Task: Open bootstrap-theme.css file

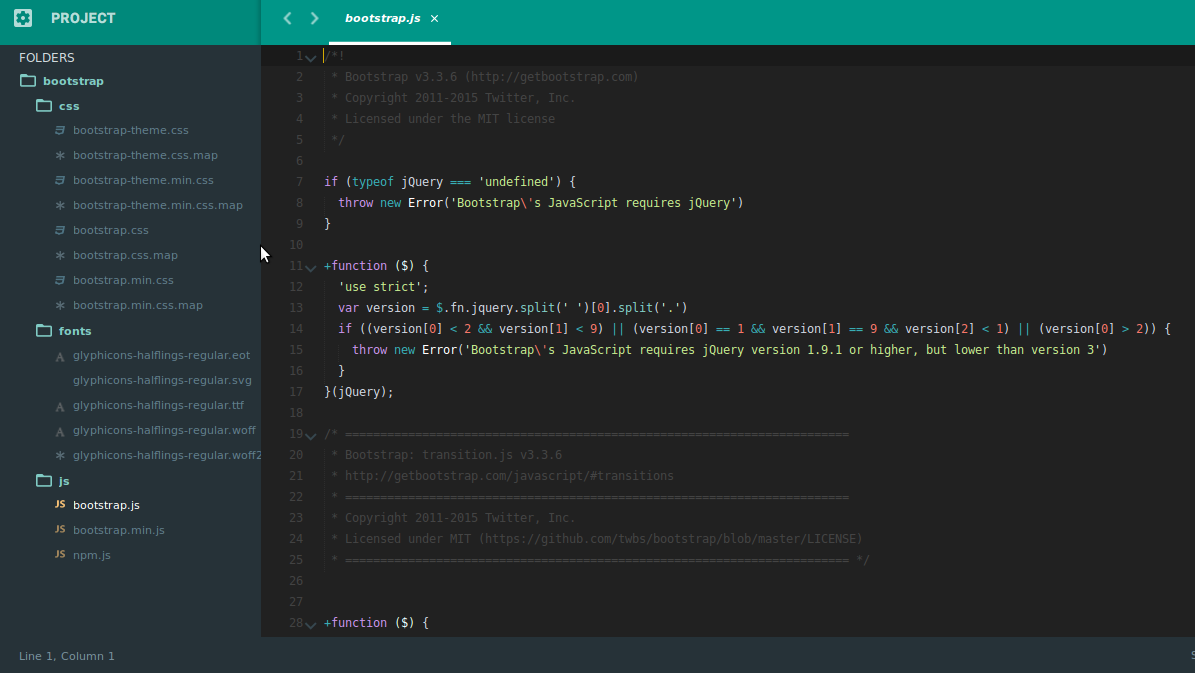Action: click(130, 130)
